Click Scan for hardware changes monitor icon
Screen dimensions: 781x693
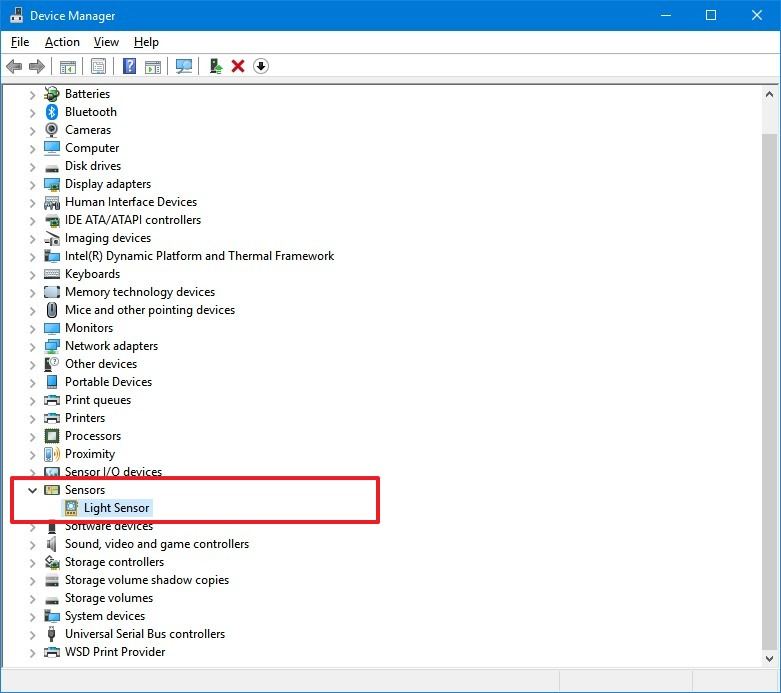(184, 66)
